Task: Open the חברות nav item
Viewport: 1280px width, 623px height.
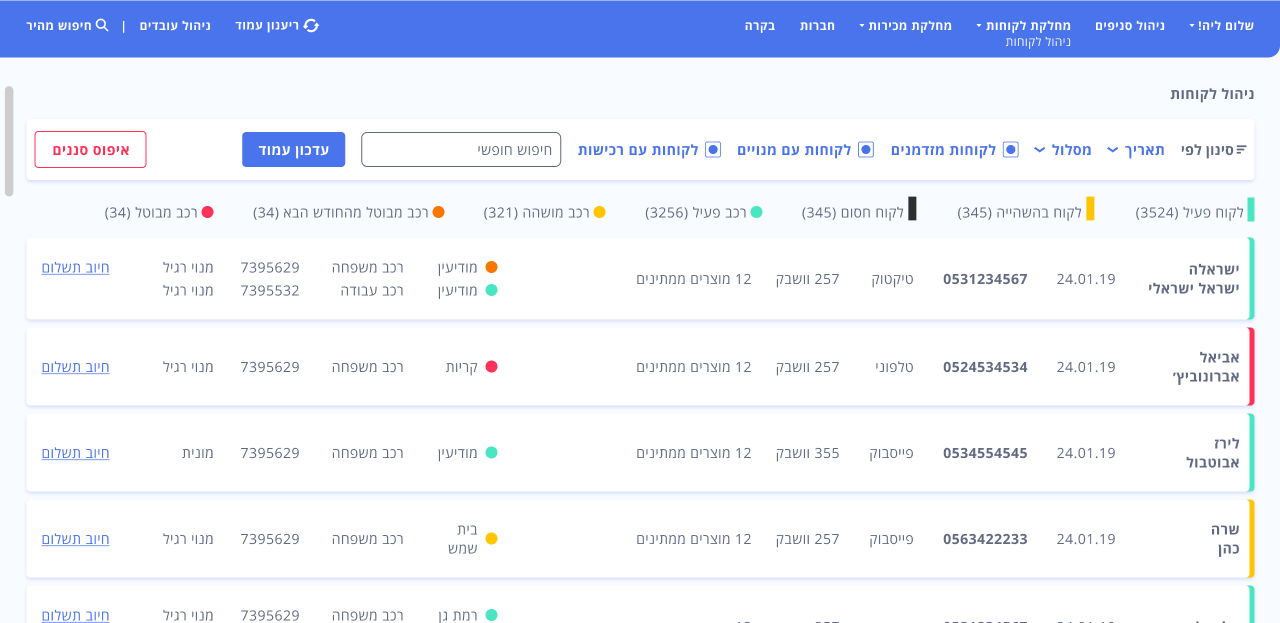Action: [817, 25]
